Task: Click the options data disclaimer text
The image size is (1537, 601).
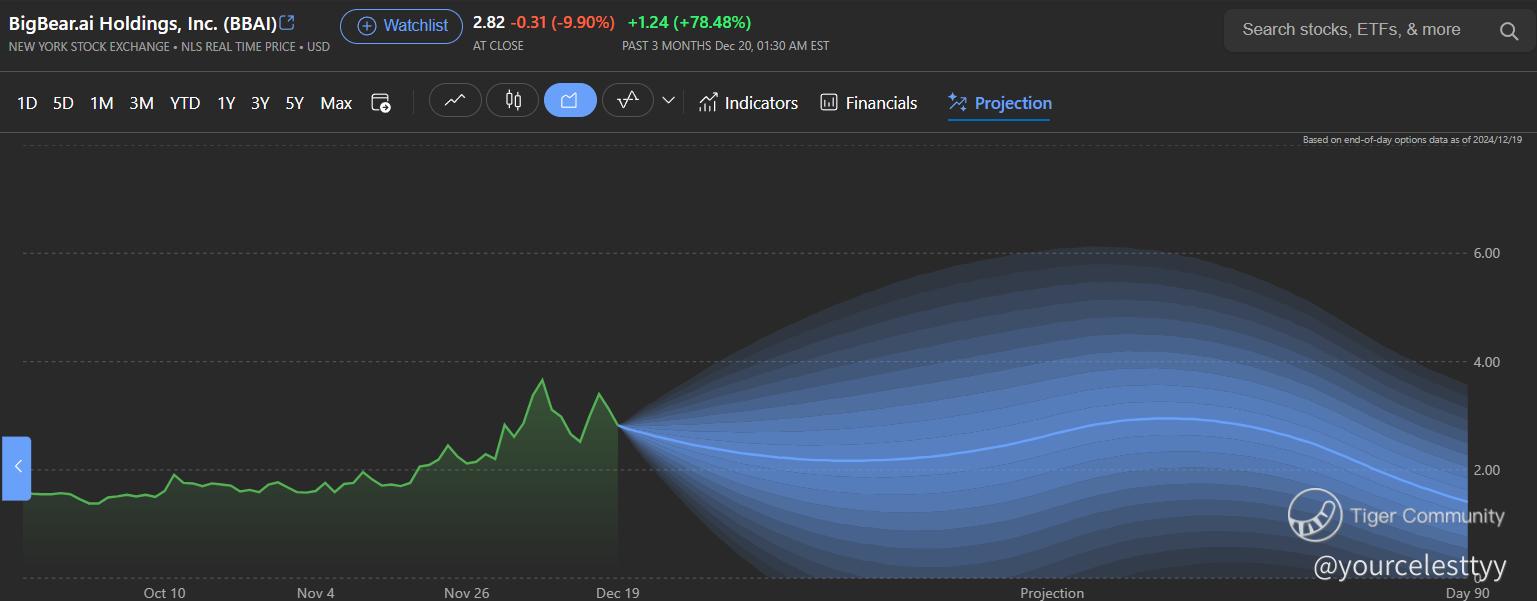Action: point(1412,140)
